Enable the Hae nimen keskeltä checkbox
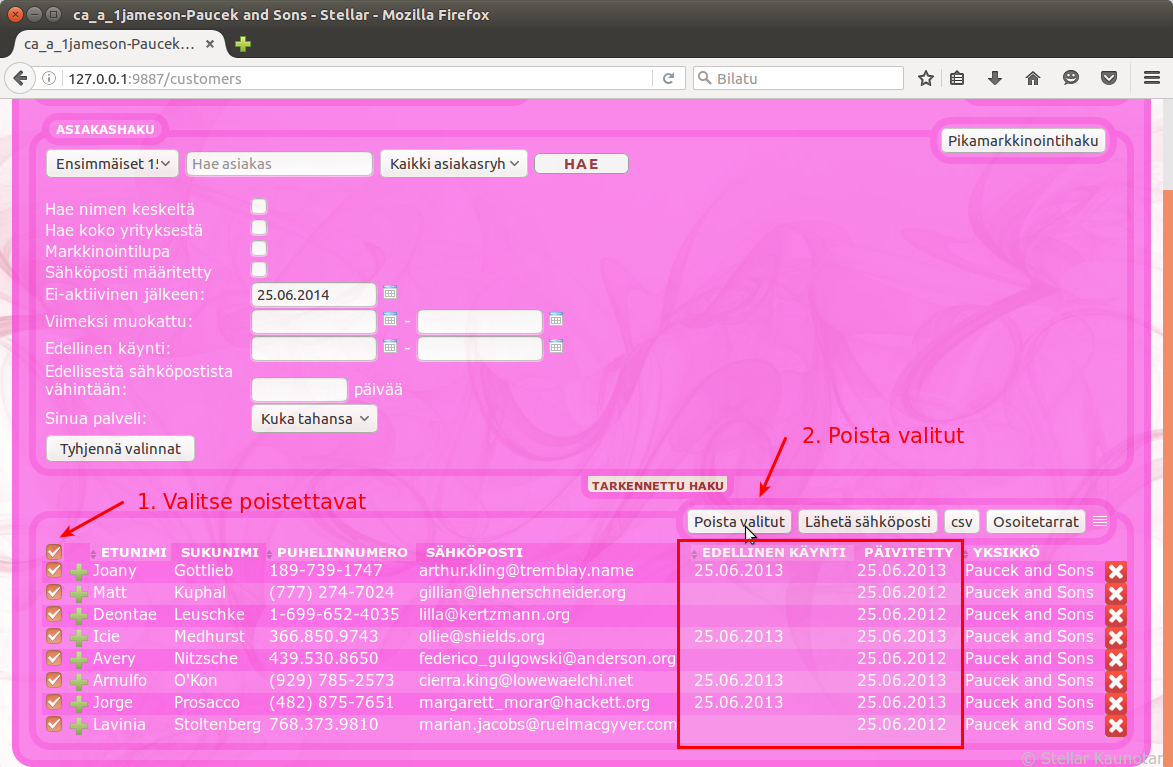This screenshot has height=767, width=1173. [259, 207]
